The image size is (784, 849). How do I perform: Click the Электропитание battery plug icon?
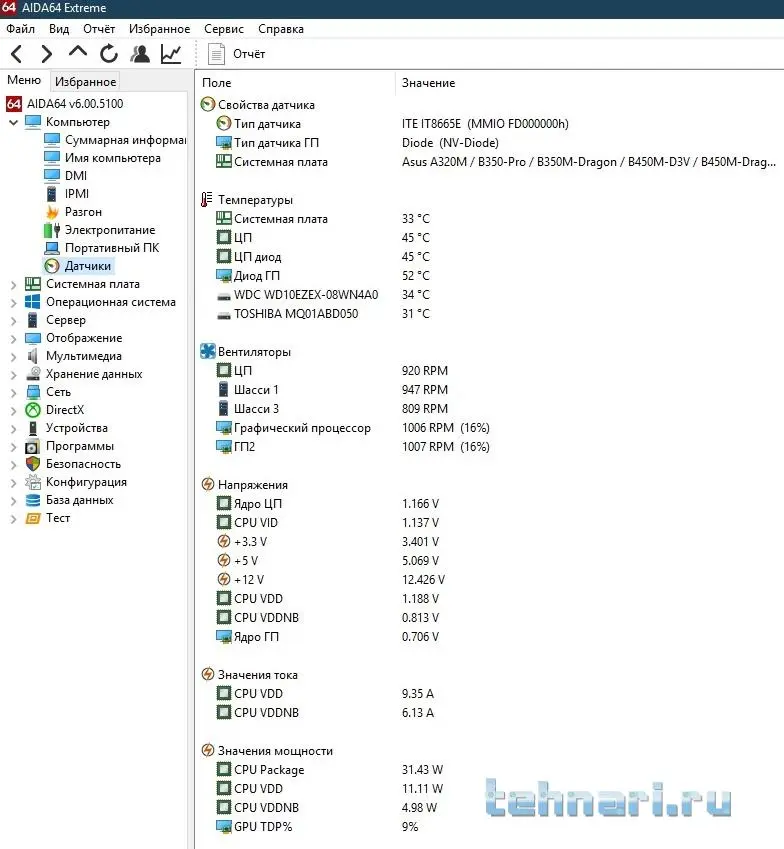(51, 230)
